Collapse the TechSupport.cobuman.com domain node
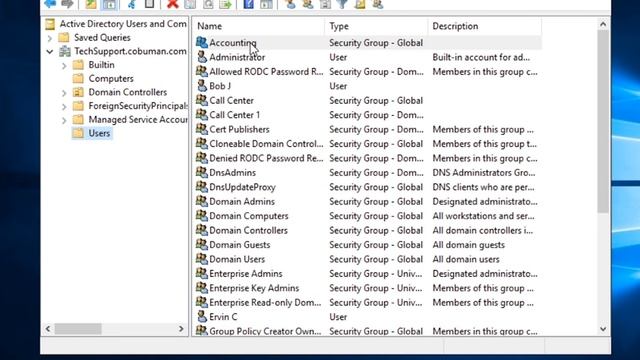Image resolution: width=640 pixels, height=360 pixels. [x=50, y=52]
